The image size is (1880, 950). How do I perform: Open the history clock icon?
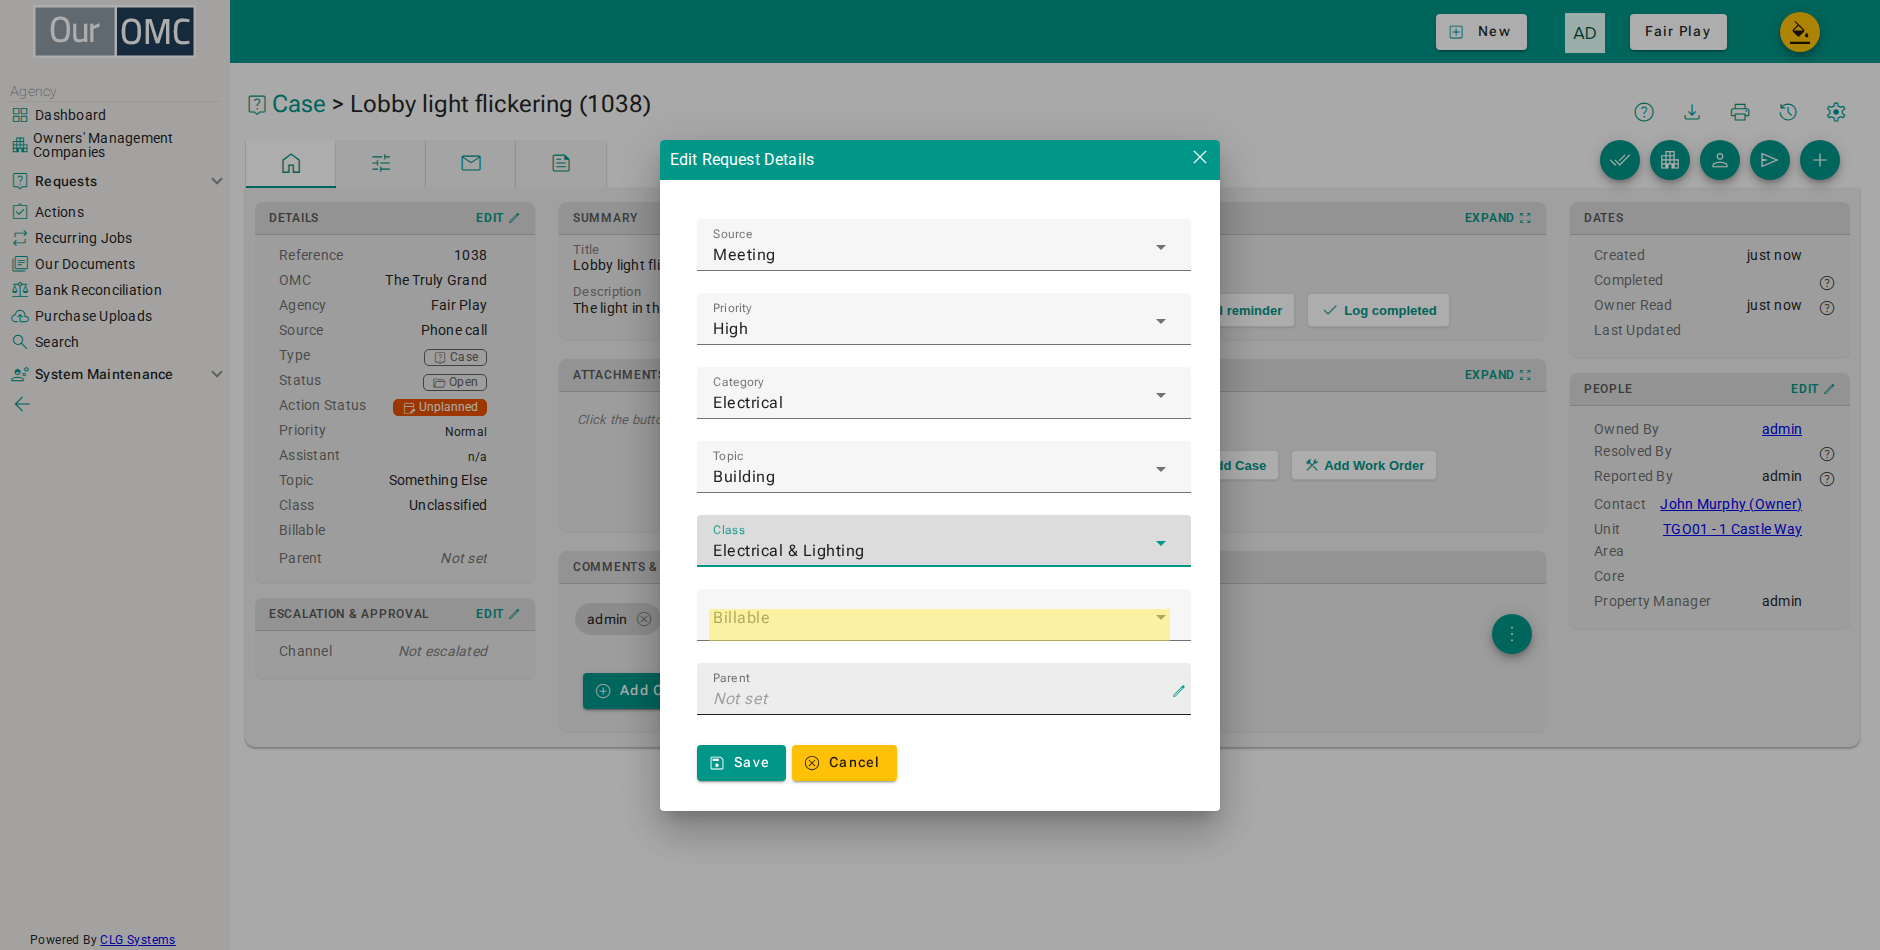pos(1788,112)
